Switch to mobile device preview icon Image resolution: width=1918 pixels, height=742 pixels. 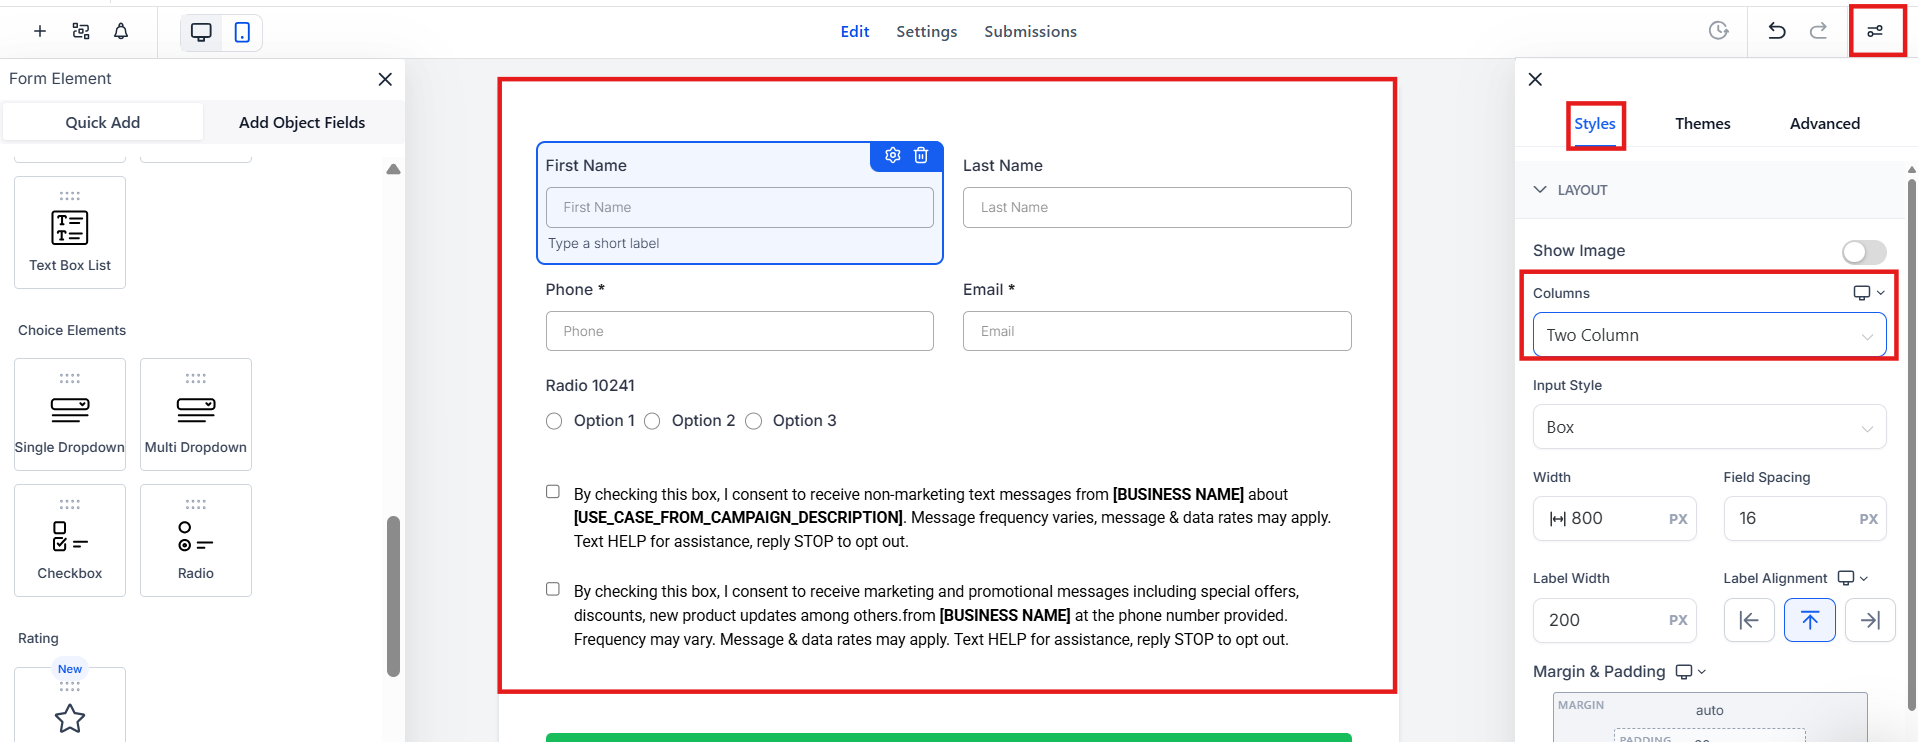(242, 32)
